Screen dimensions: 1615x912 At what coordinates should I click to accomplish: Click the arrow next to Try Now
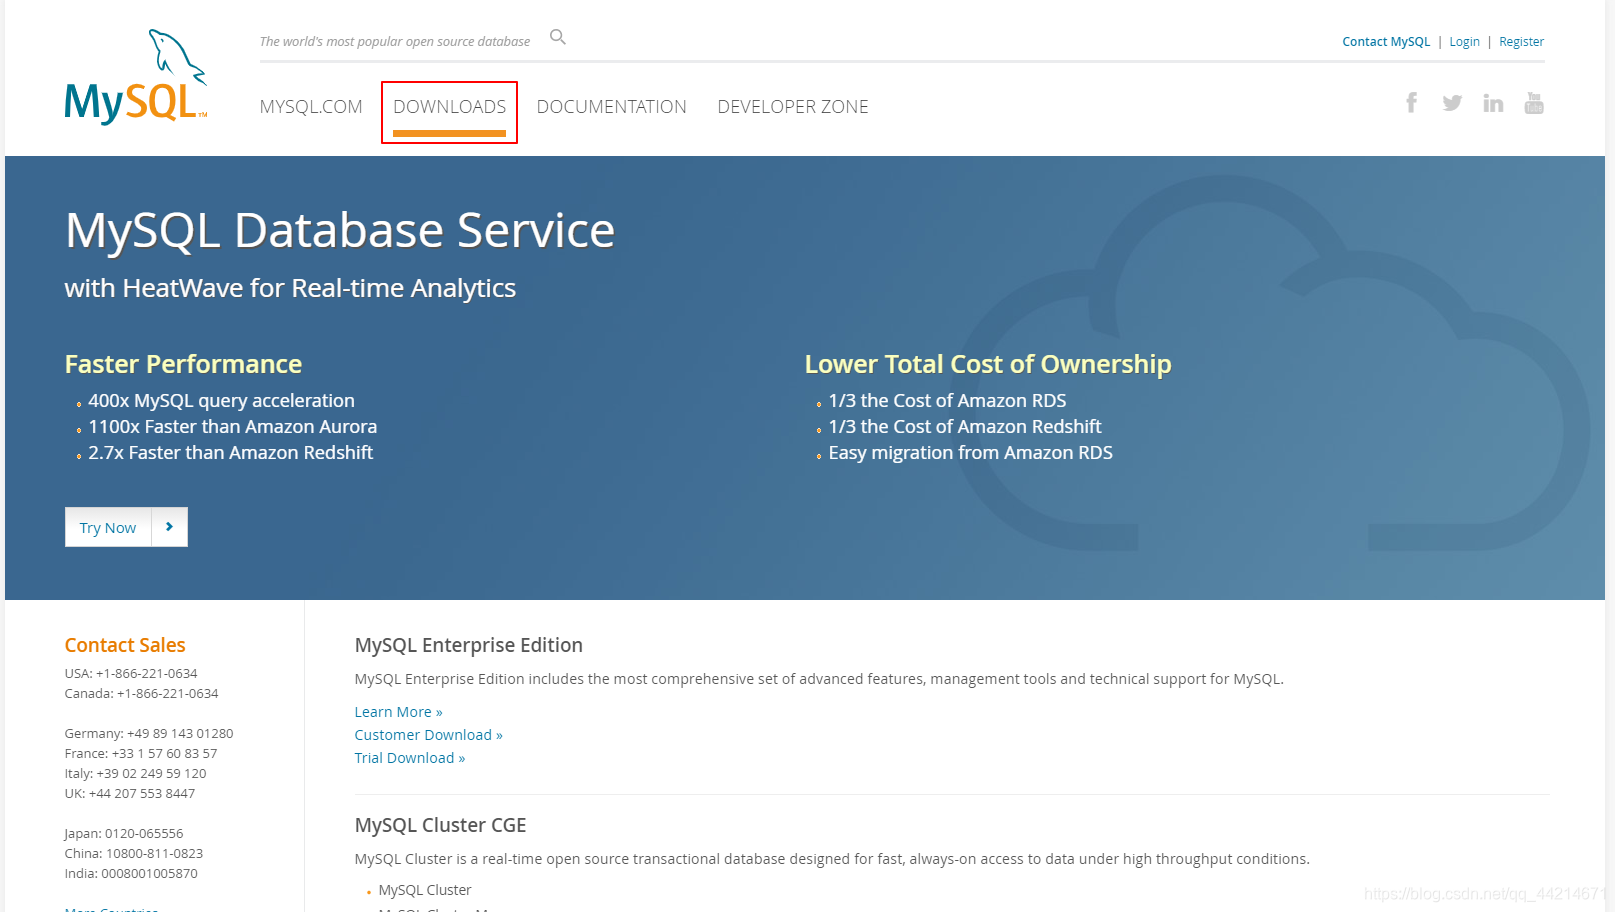pyautogui.click(x=170, y=527)
